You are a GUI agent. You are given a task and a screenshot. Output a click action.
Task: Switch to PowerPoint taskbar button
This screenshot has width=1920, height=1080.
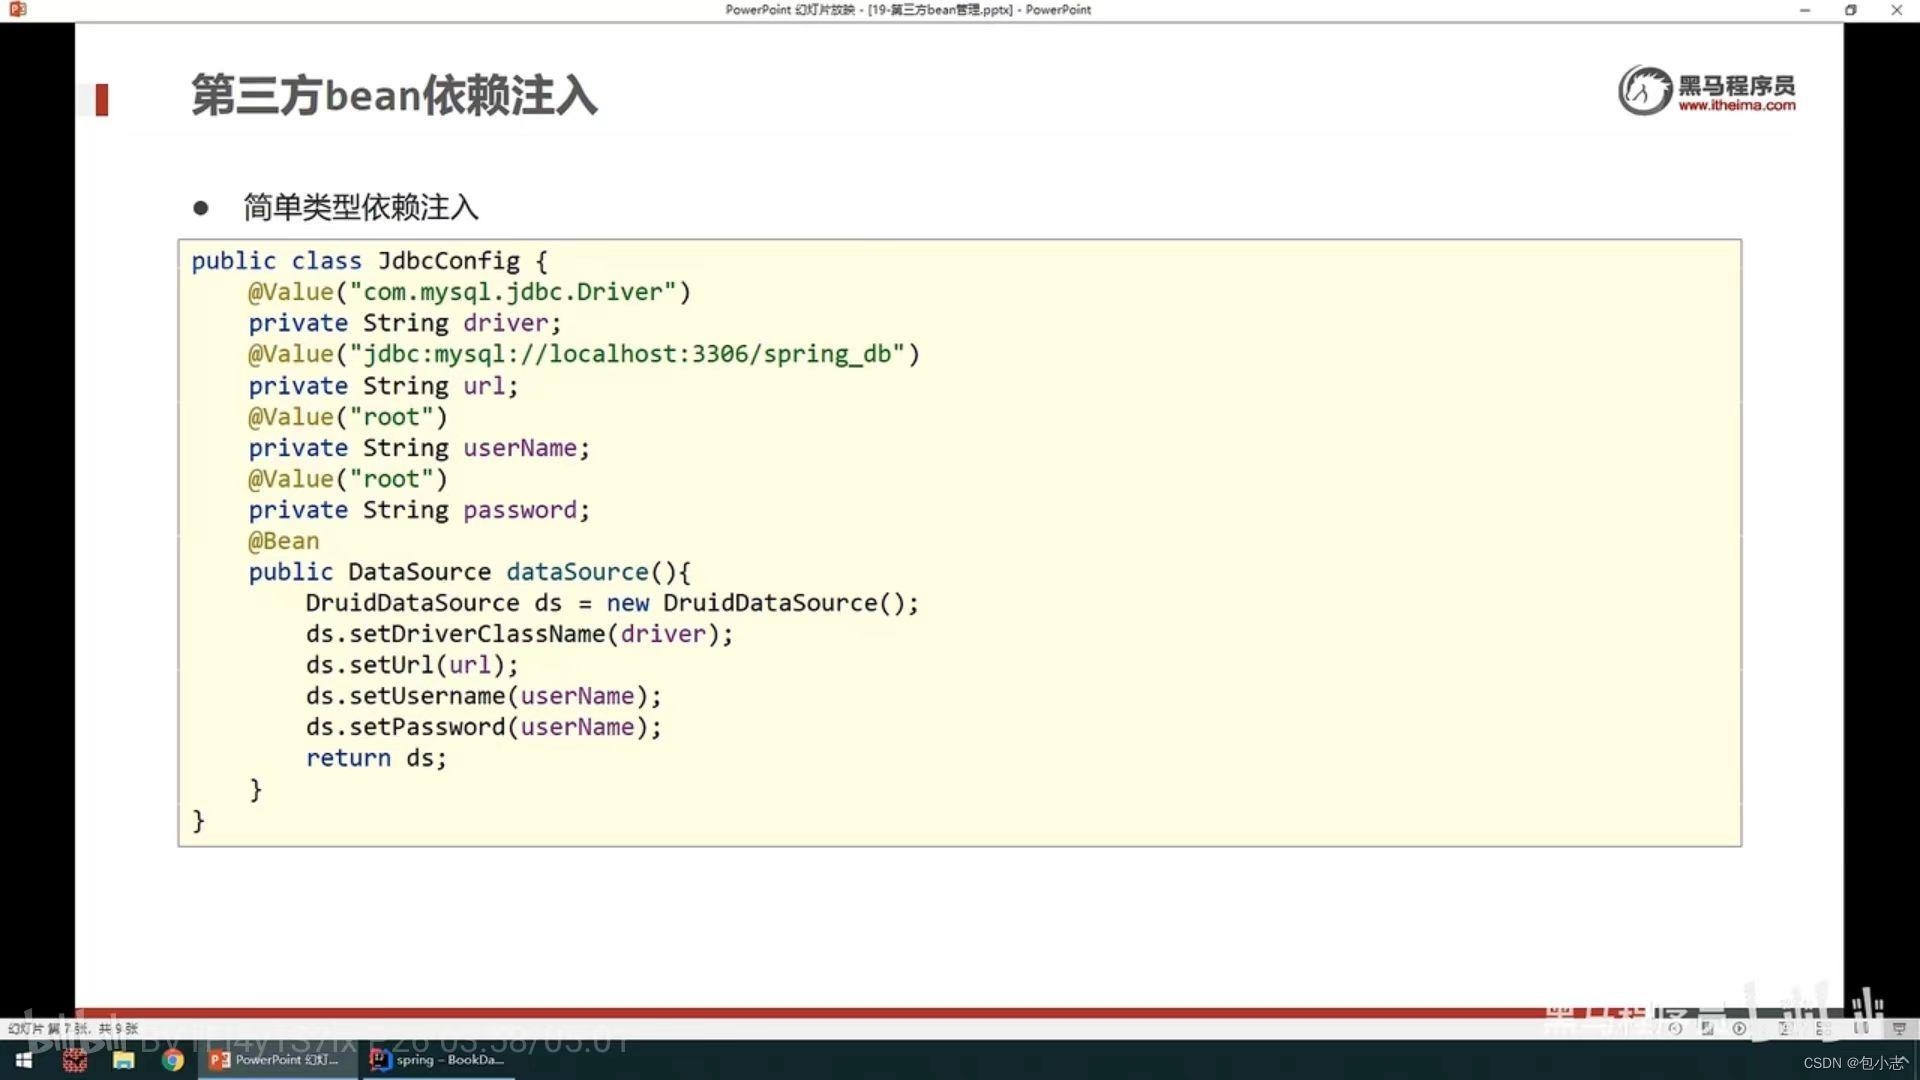(276, 1060)
